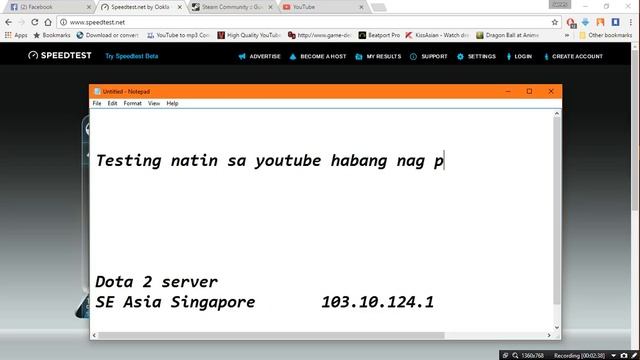Click the camera snapshot icon in recorder bar

624,356
